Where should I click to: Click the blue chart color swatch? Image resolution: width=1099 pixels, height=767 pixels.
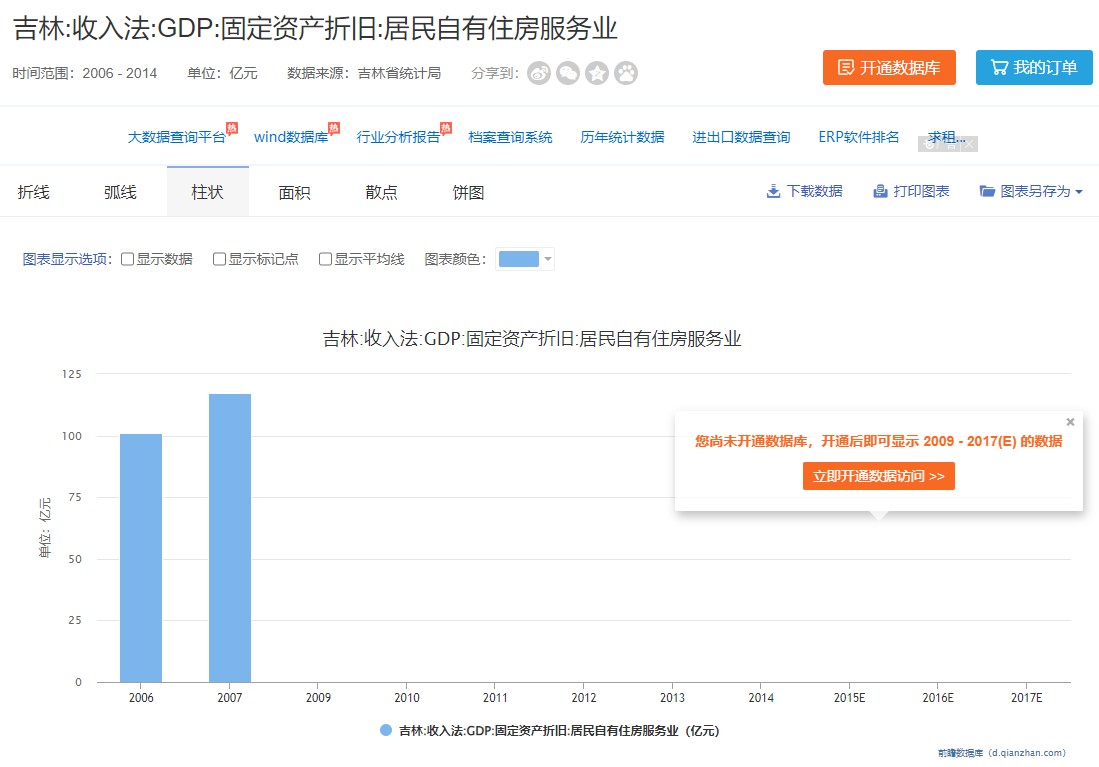[x=518, y=259]
